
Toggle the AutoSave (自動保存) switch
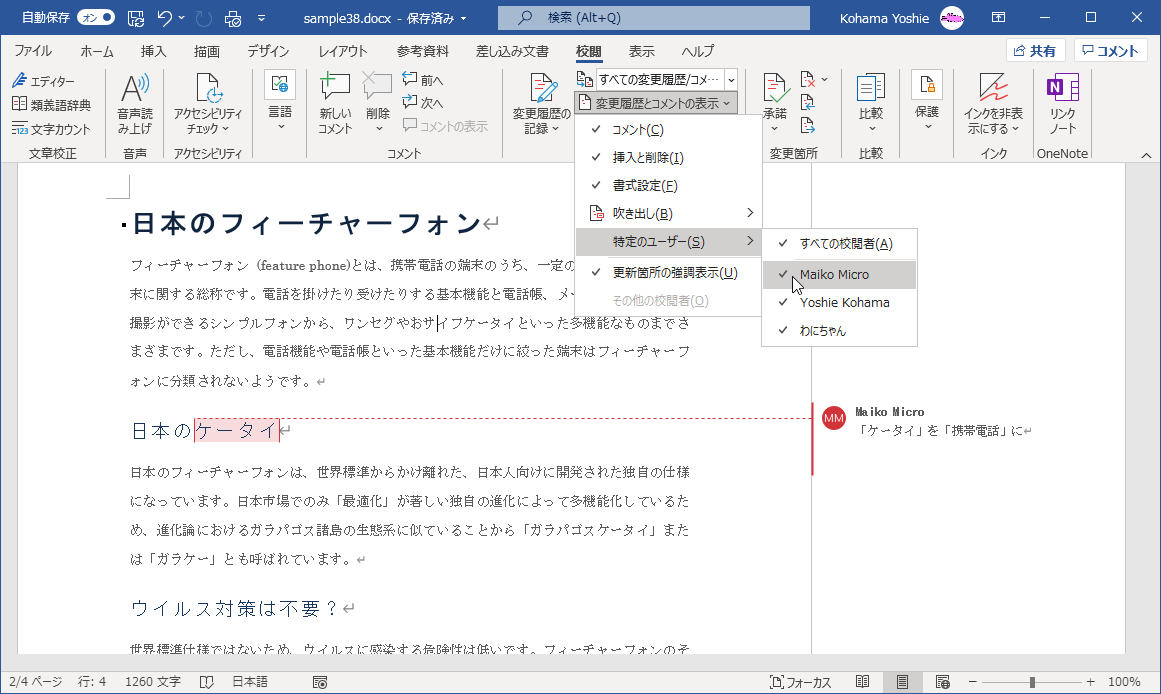(x=94, y=18)
